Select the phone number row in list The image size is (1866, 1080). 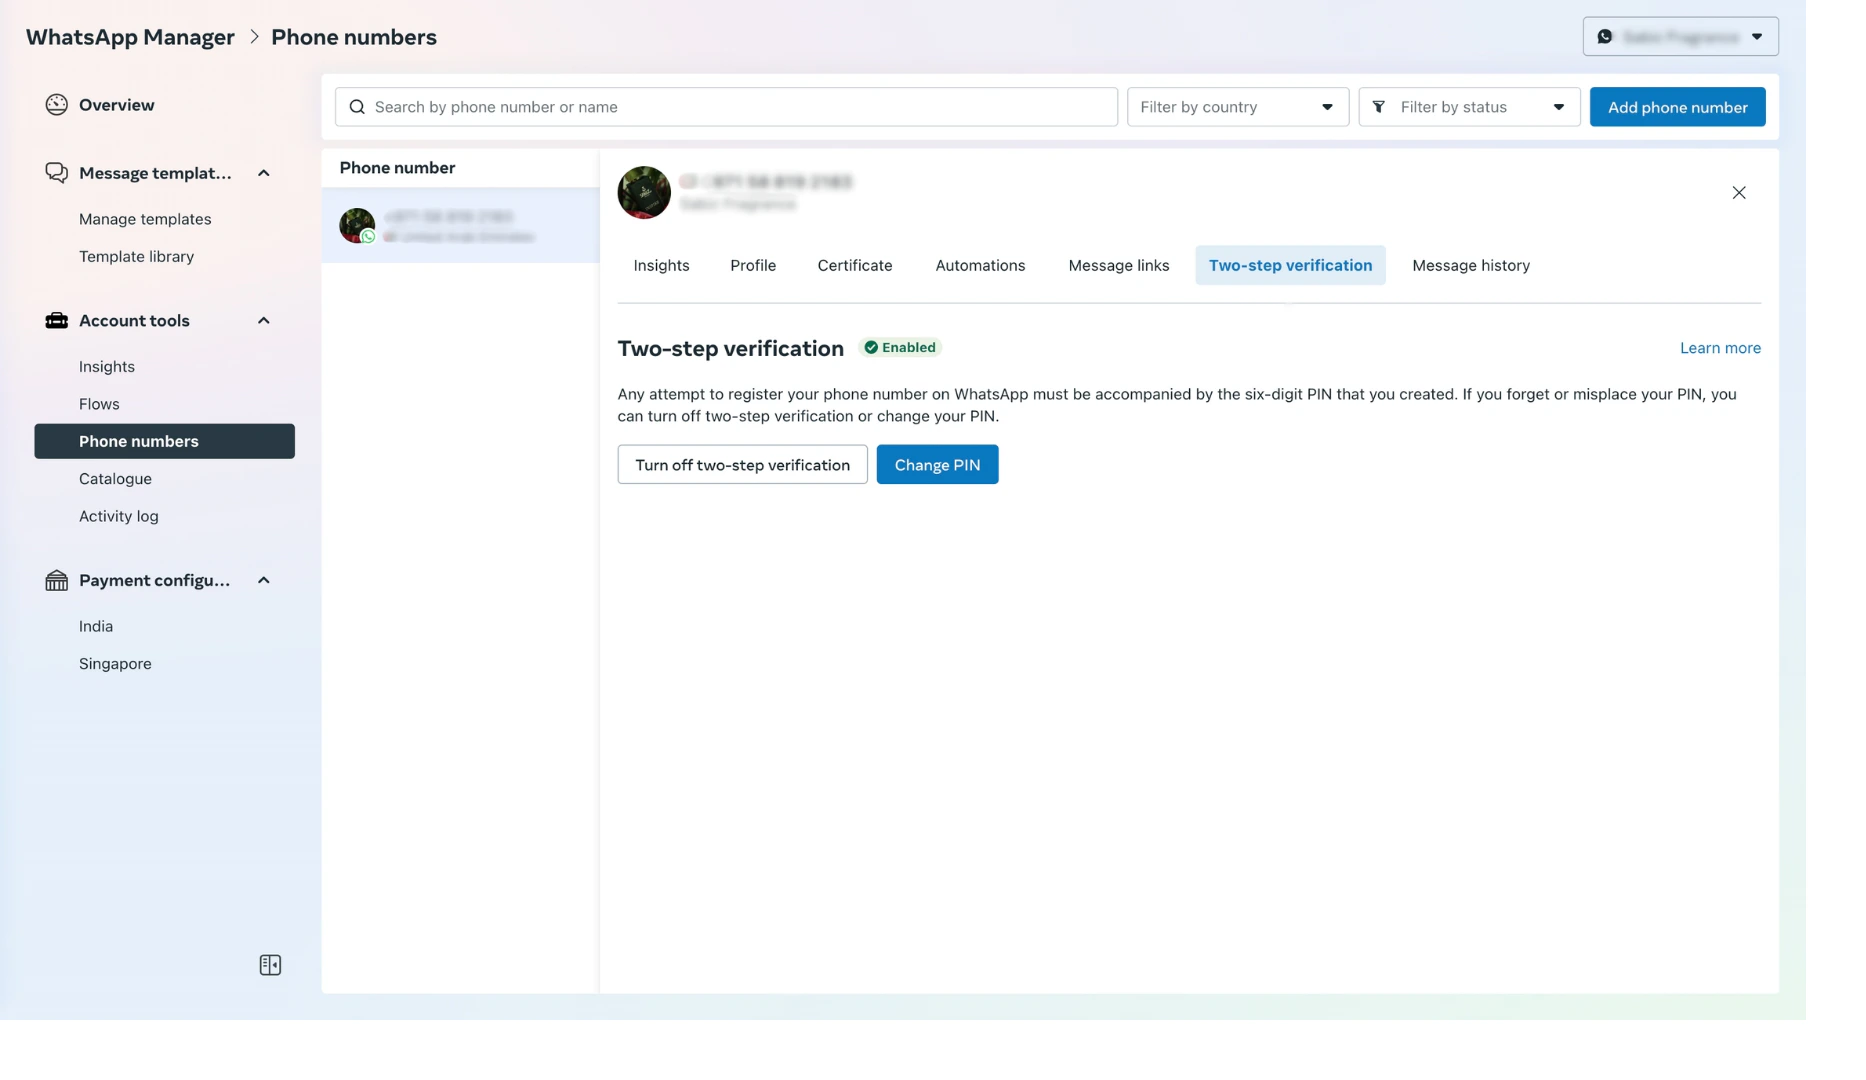coord(460,226)
